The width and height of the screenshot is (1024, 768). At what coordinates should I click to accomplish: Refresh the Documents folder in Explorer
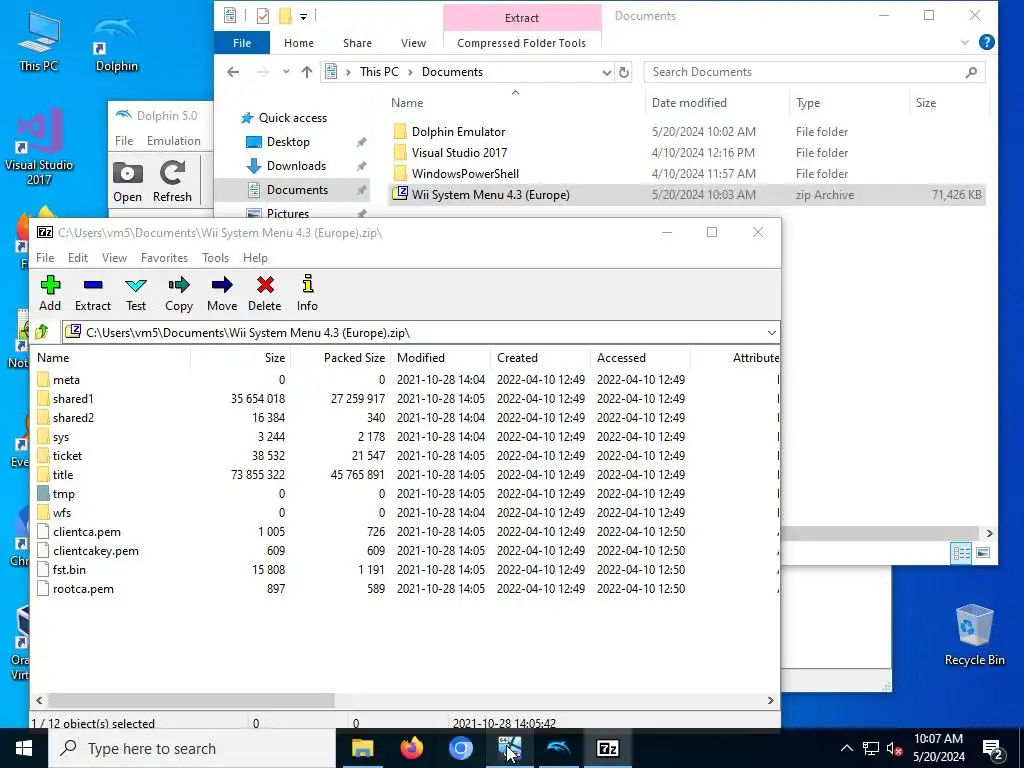coord(624,72)
